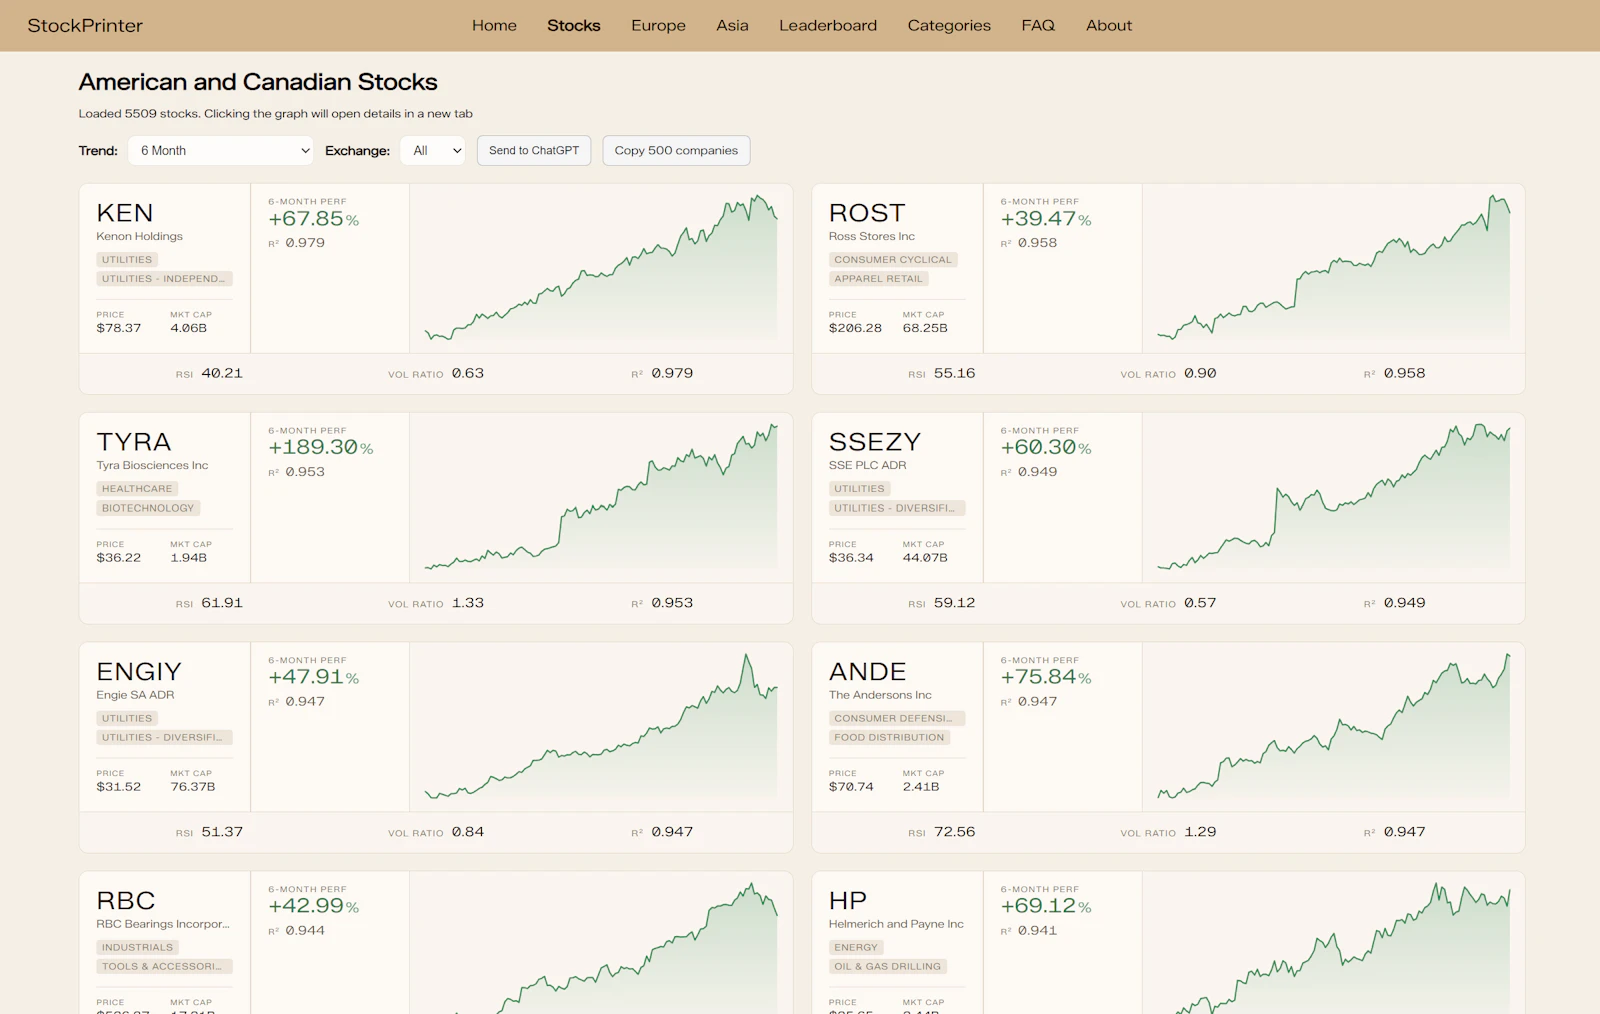The width and height of the screenshot is (1600, 1014).
Task: Open the ROST stock price graph
Action: point(1333,268)
